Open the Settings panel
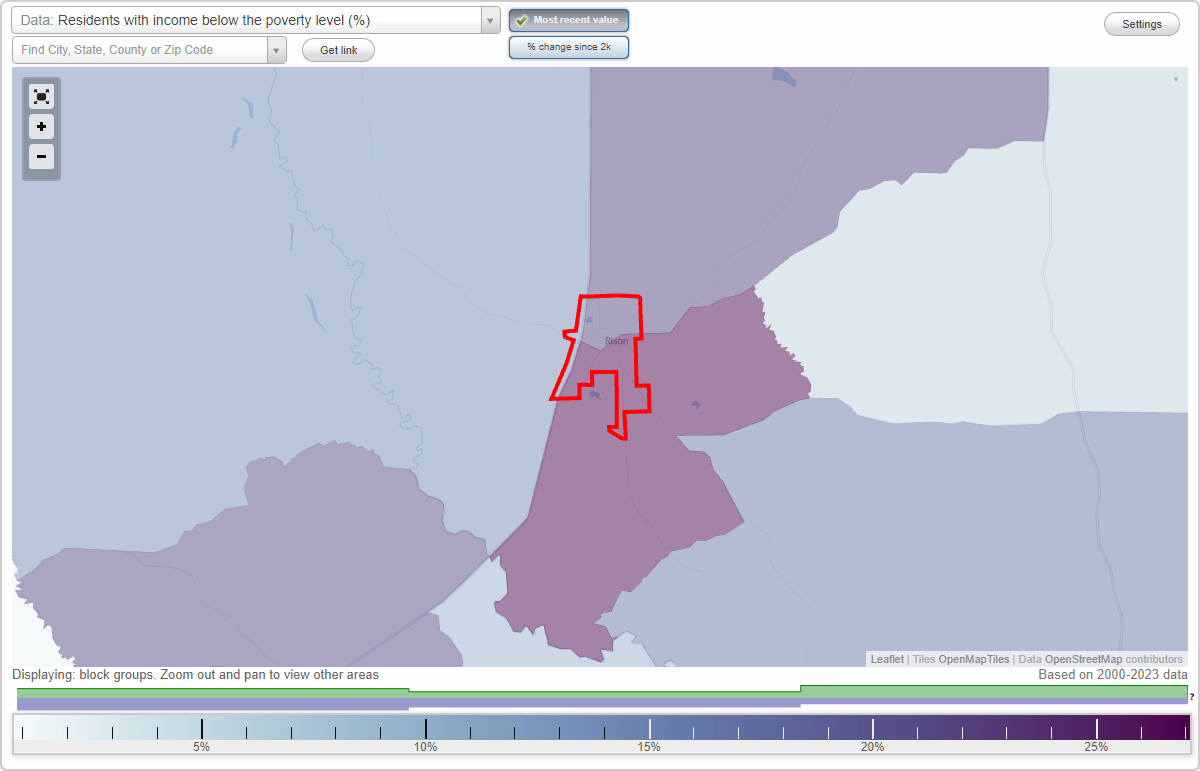 click(1141, 23)
